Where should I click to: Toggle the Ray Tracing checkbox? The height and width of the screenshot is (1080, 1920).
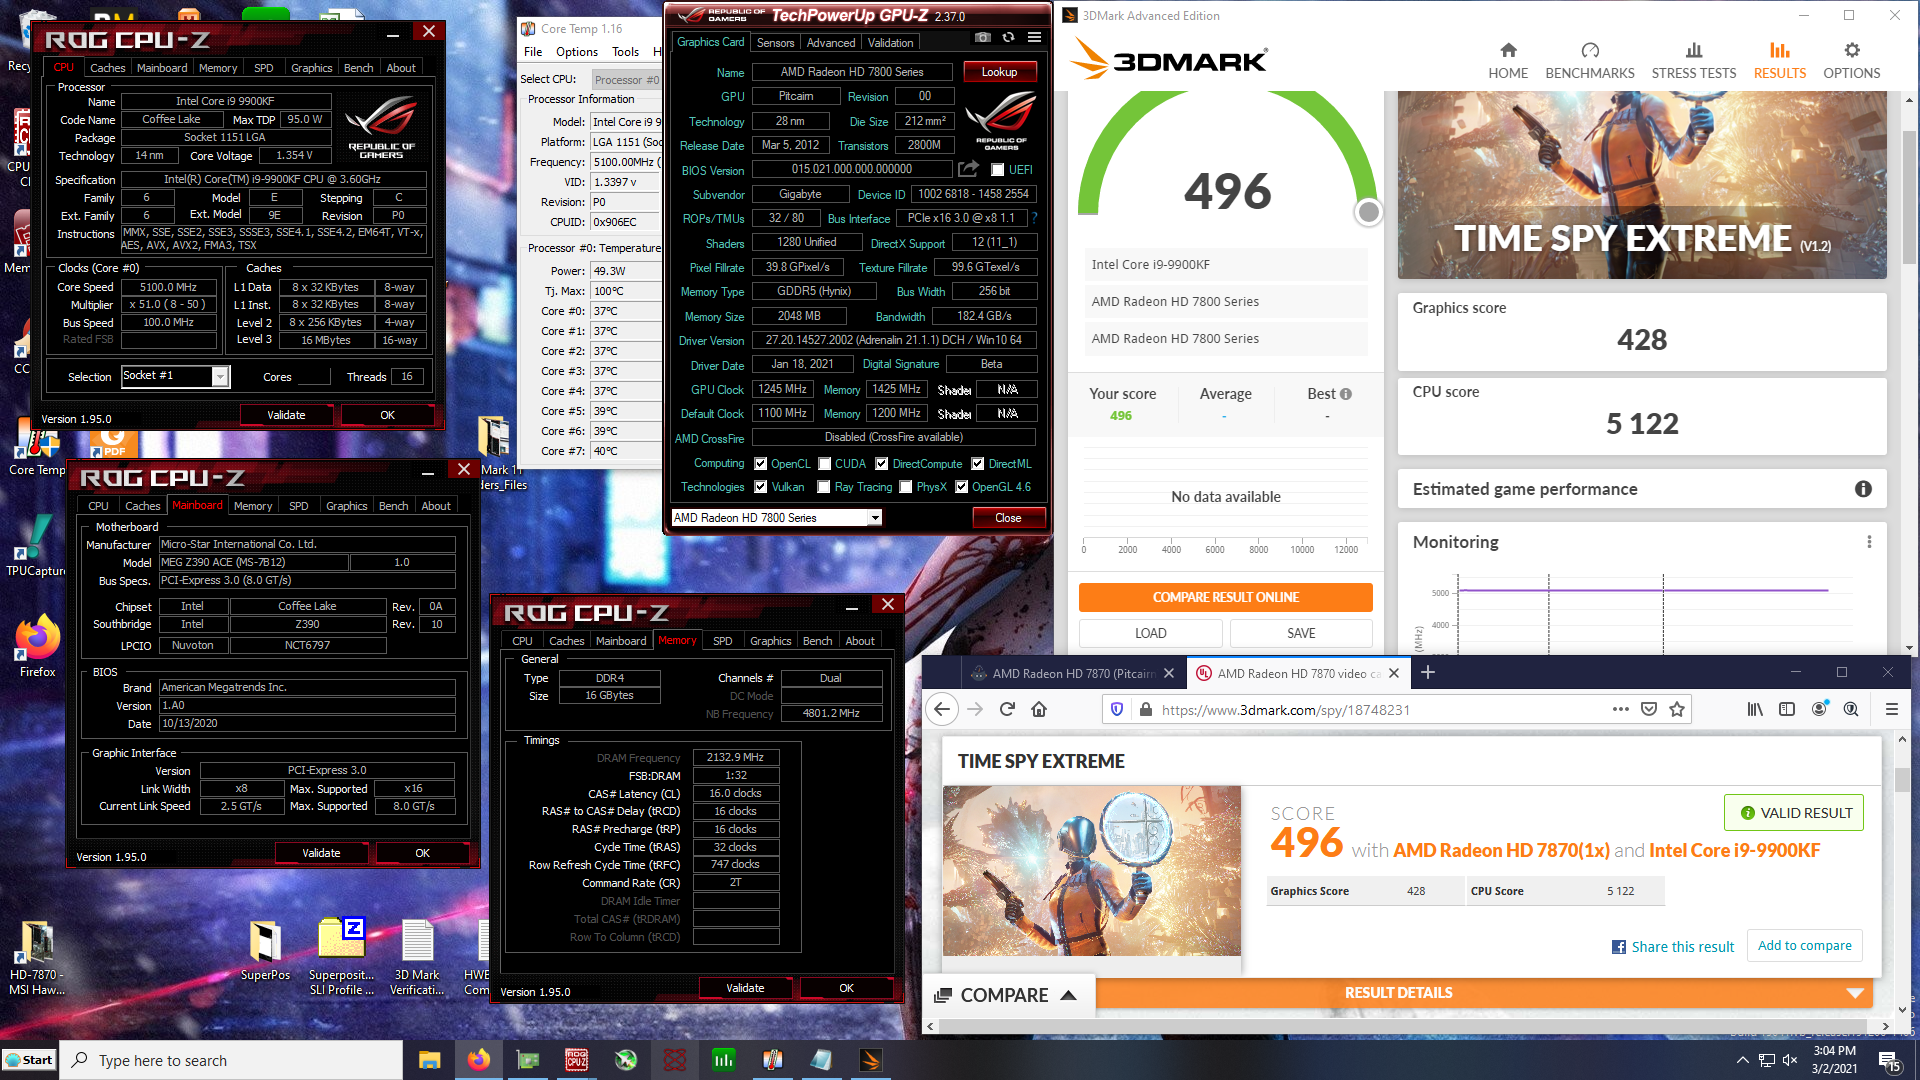[x=824, y=487]
